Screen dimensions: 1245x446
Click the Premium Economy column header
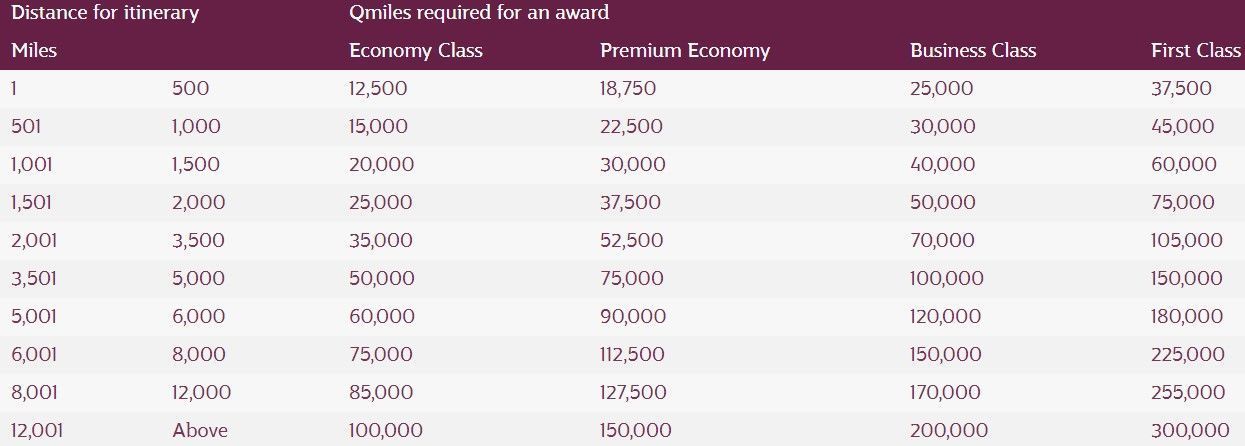[x=685, y=51]
